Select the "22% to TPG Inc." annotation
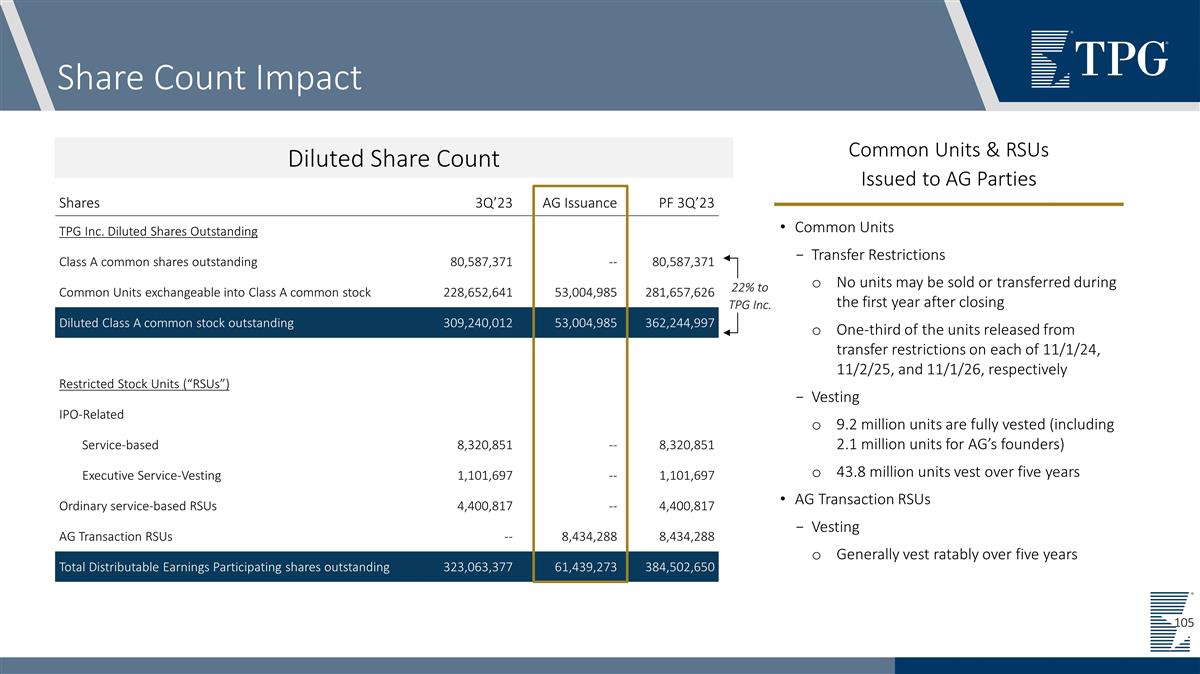 748,296
